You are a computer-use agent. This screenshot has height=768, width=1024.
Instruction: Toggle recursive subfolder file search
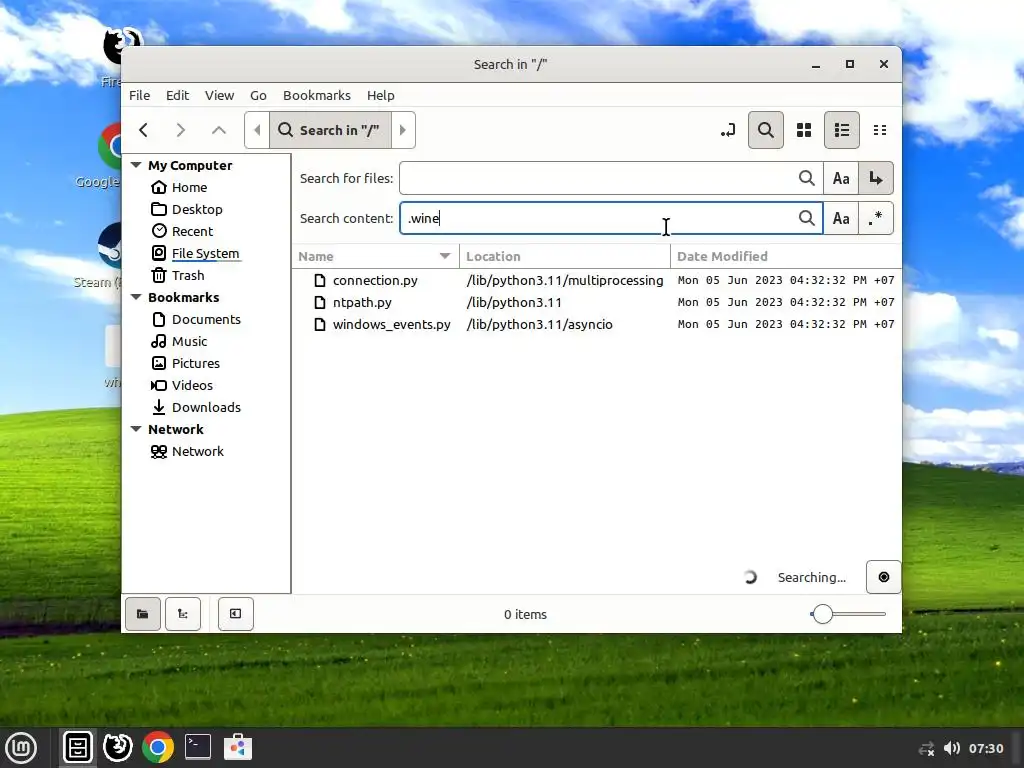pyautogui.click(x=876, y=178)
